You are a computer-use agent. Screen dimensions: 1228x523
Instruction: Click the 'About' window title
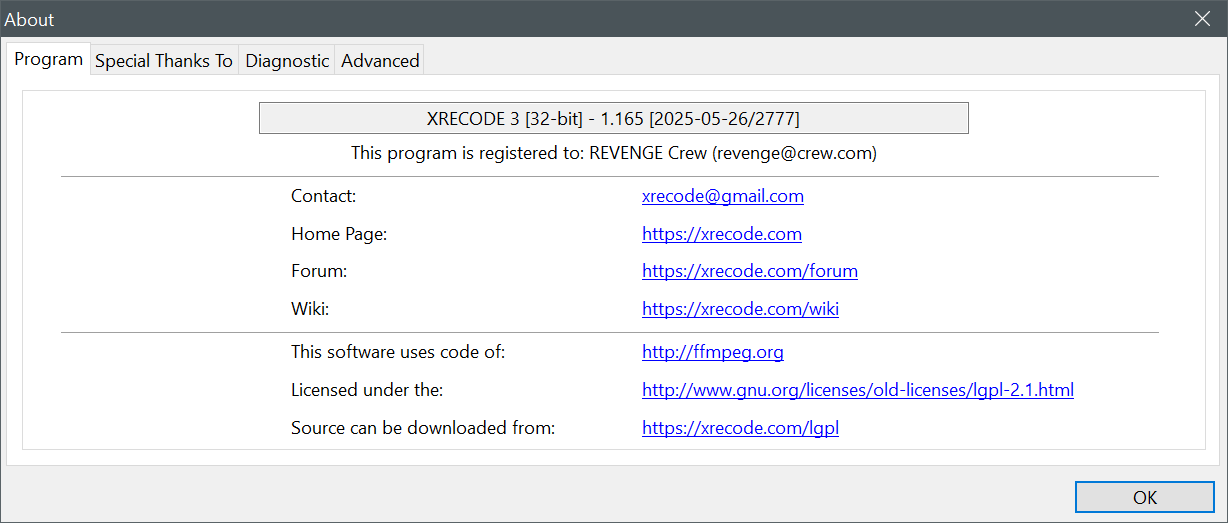click(x=30, y=19)
